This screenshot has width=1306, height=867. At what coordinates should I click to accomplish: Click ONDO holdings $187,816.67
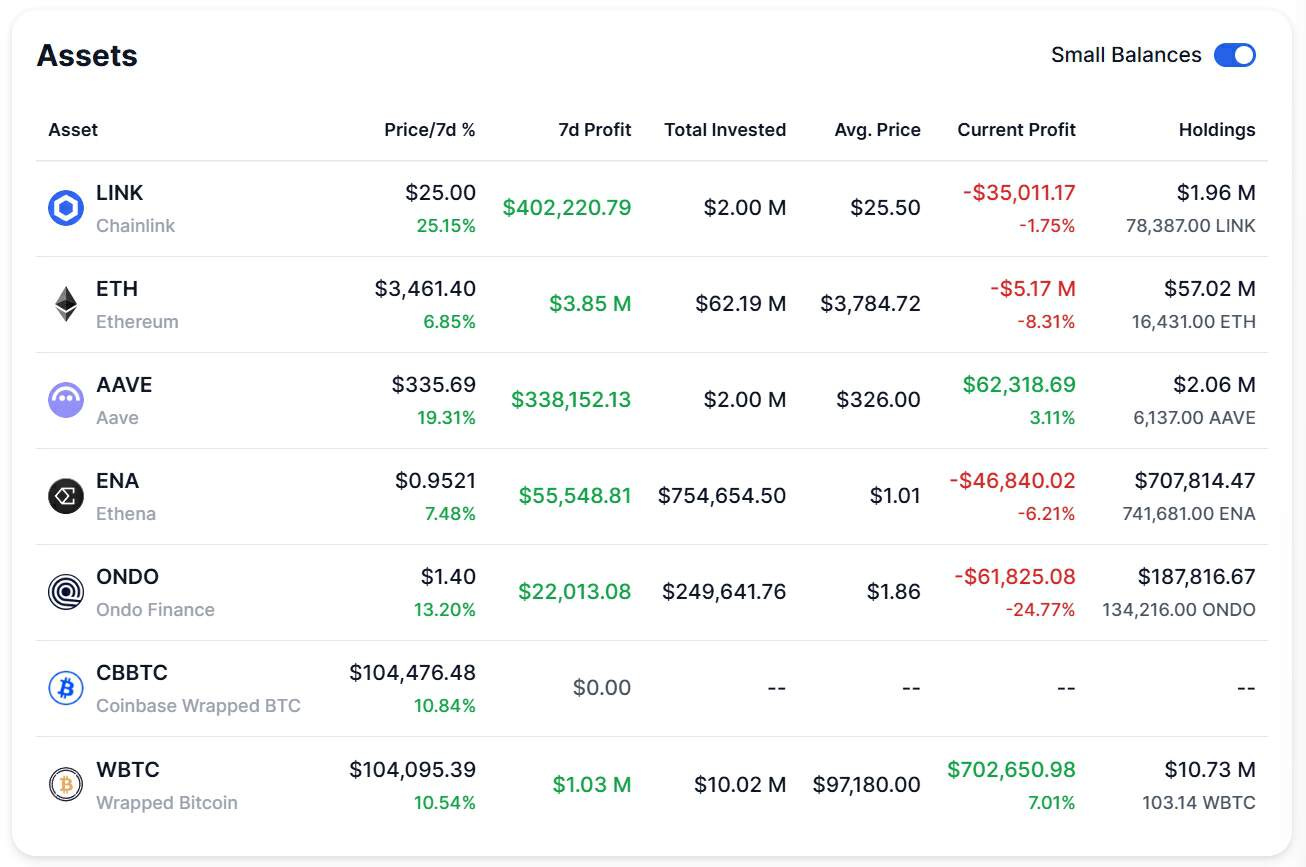coord(1197,577)
